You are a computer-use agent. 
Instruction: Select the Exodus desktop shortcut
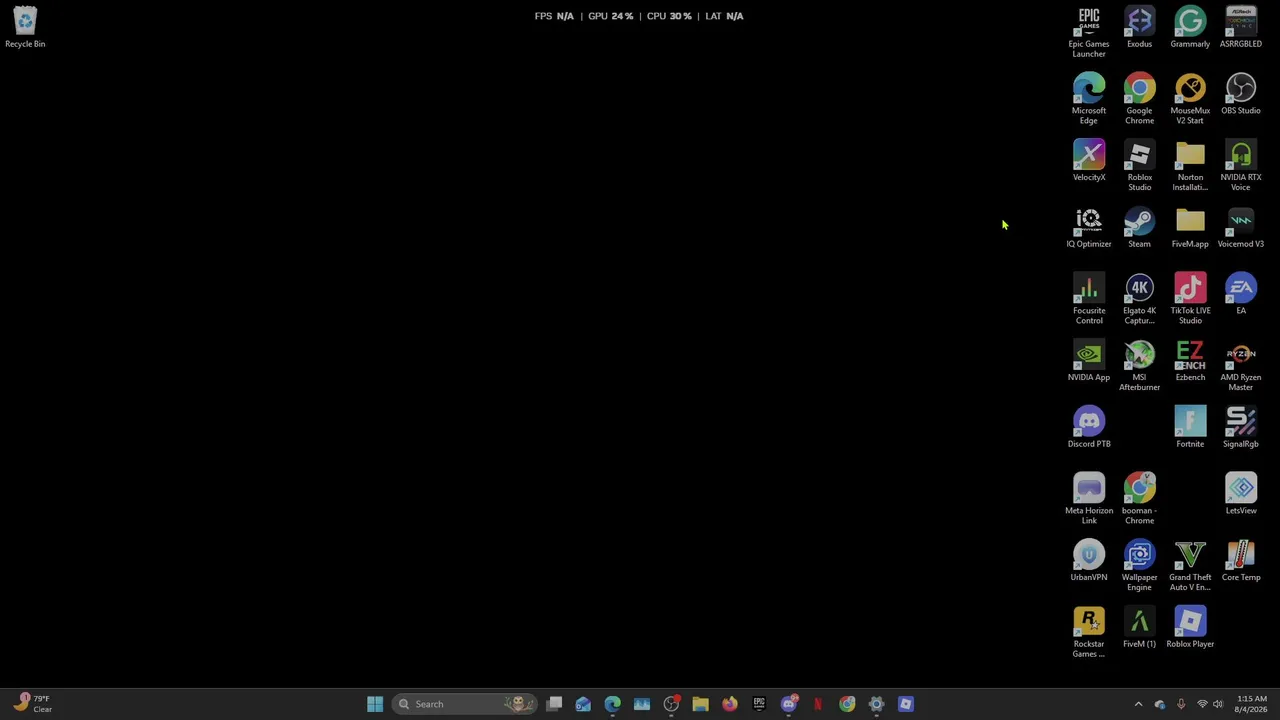pyautogui.click(x=1139, y=28)
